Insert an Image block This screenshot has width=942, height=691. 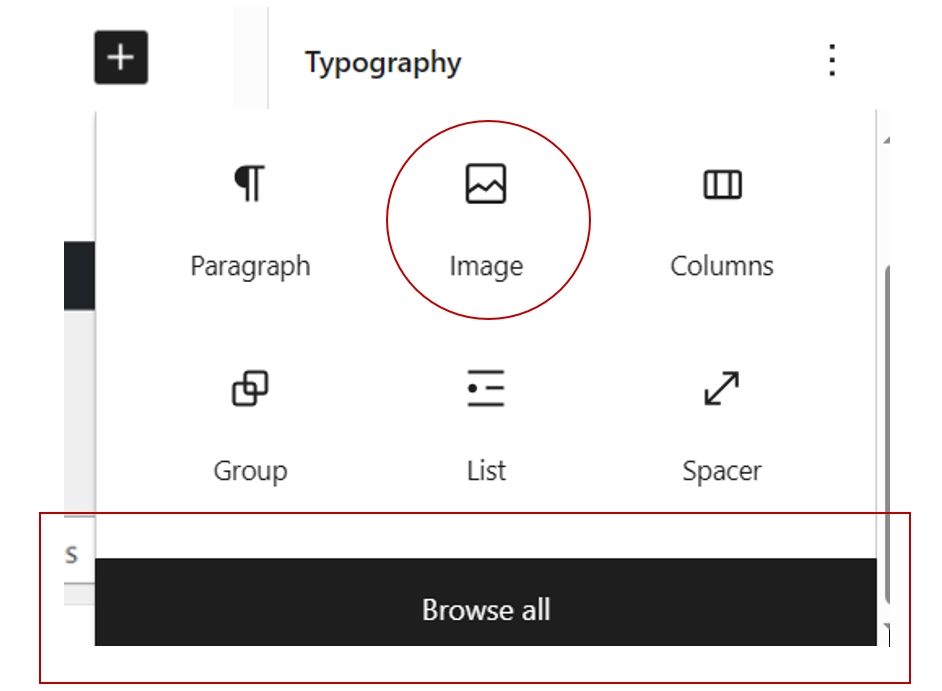click(x=486, y=183)
